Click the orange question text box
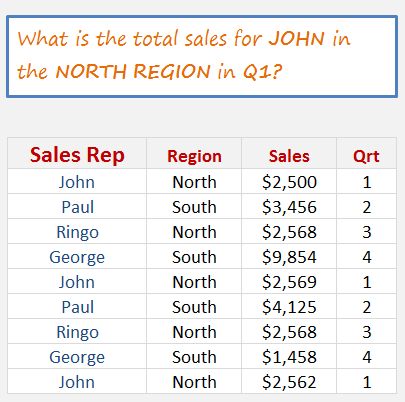The image size is (405, 402). [202, 56]
